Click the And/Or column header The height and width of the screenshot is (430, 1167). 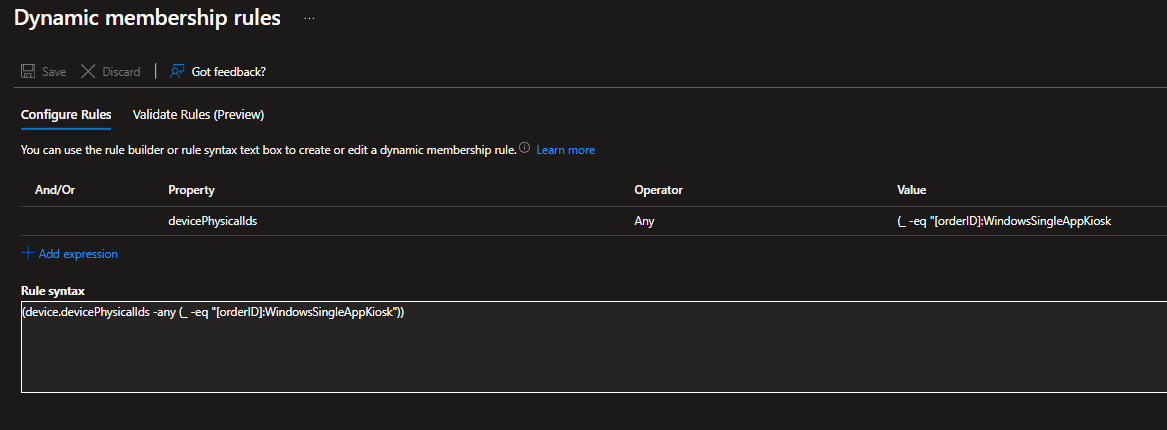tap(56, 190)
